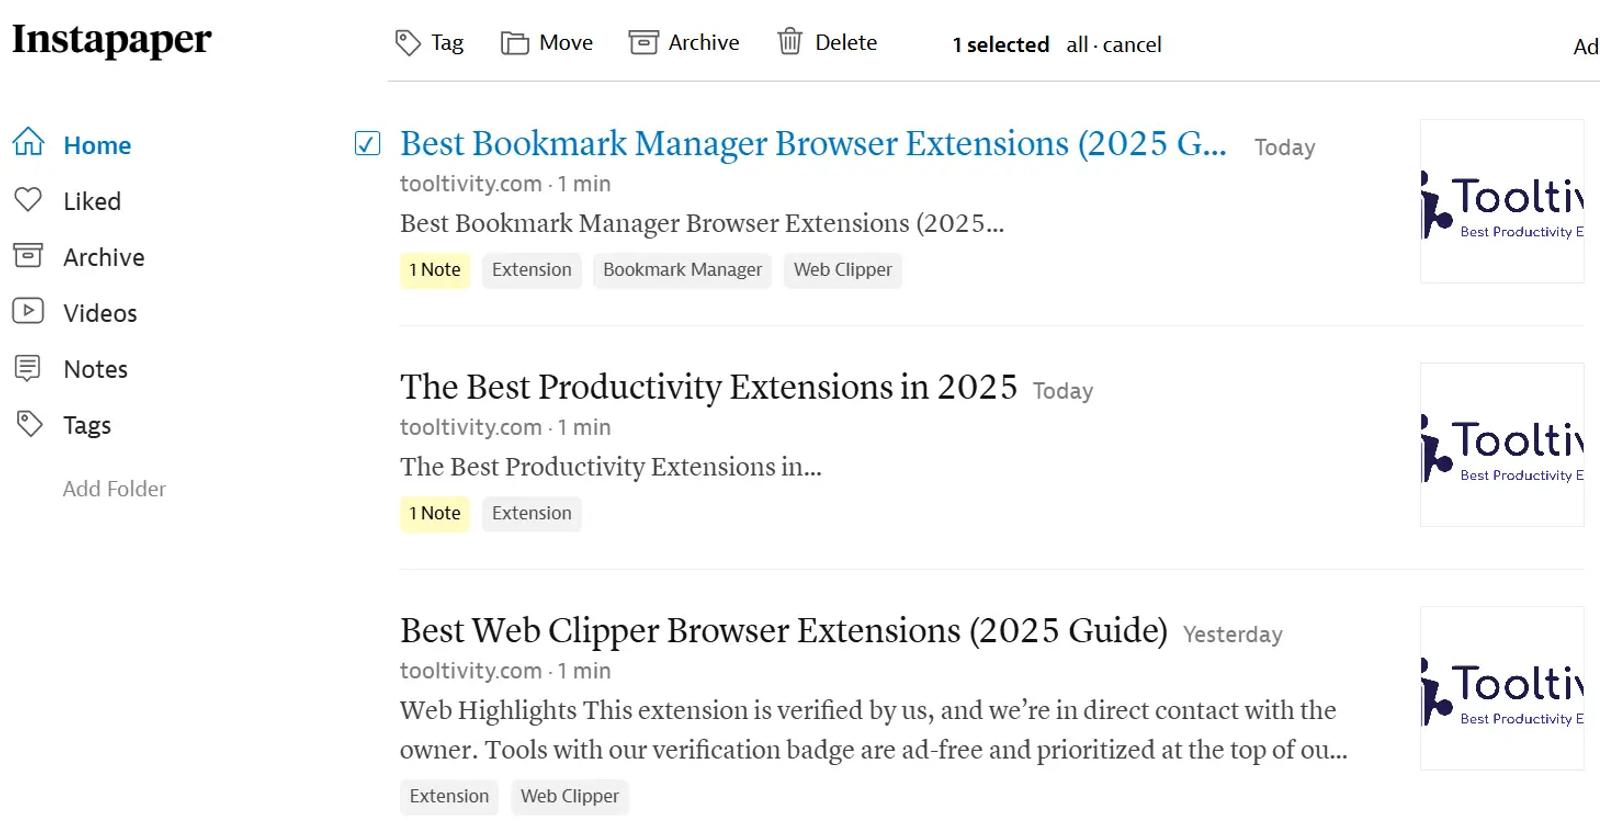Click Web Clipper tag on Bookmark Manager article

pos(843,270)
